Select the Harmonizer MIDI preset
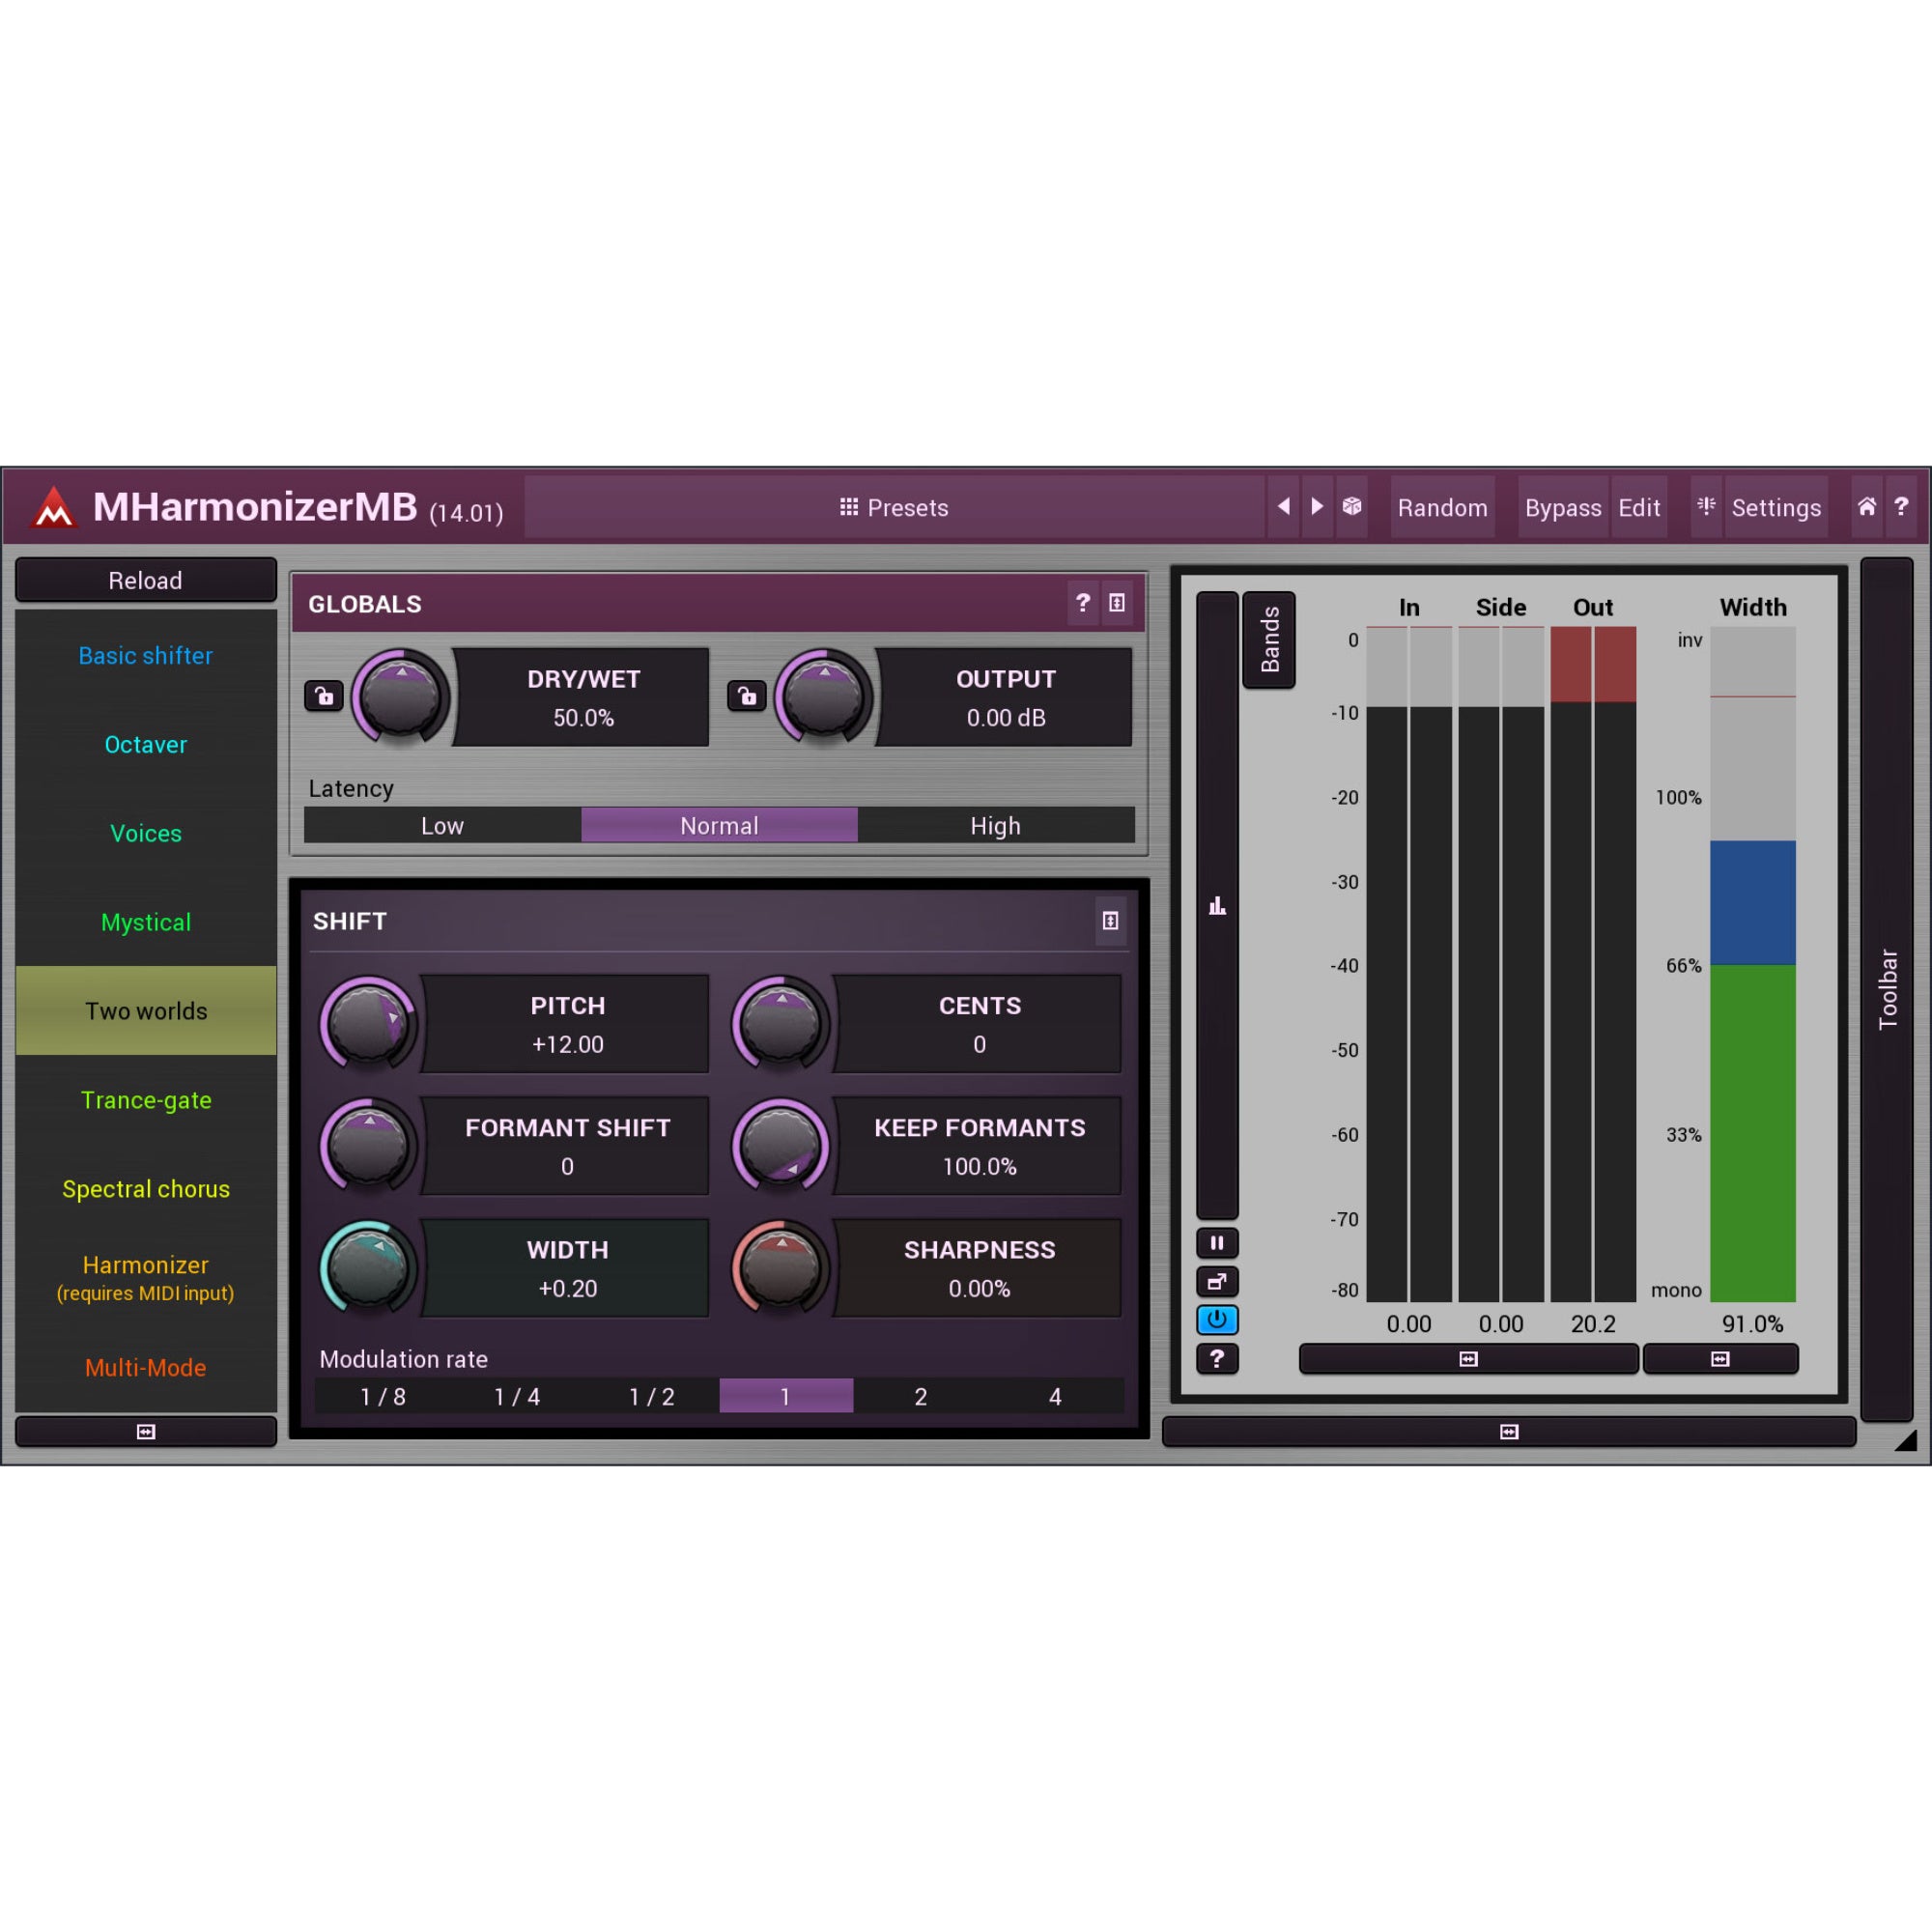 (146, 1278)
